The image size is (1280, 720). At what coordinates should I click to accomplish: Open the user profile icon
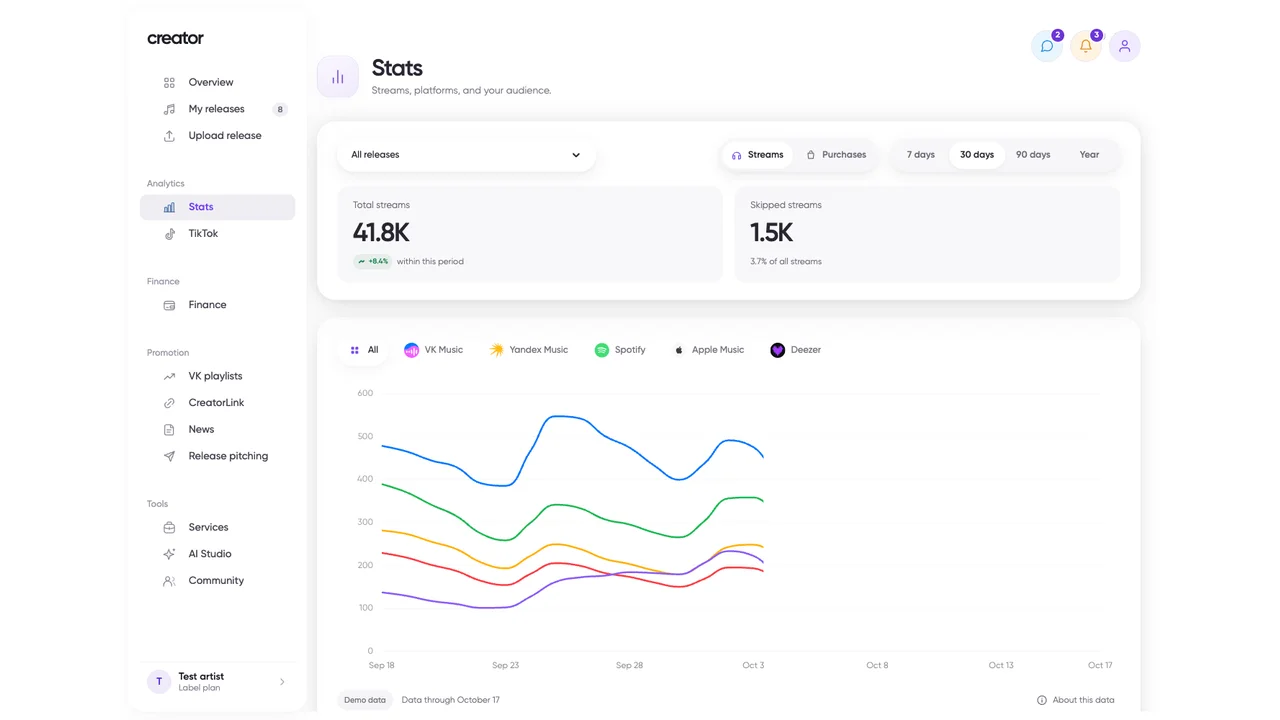(1125, 46)
